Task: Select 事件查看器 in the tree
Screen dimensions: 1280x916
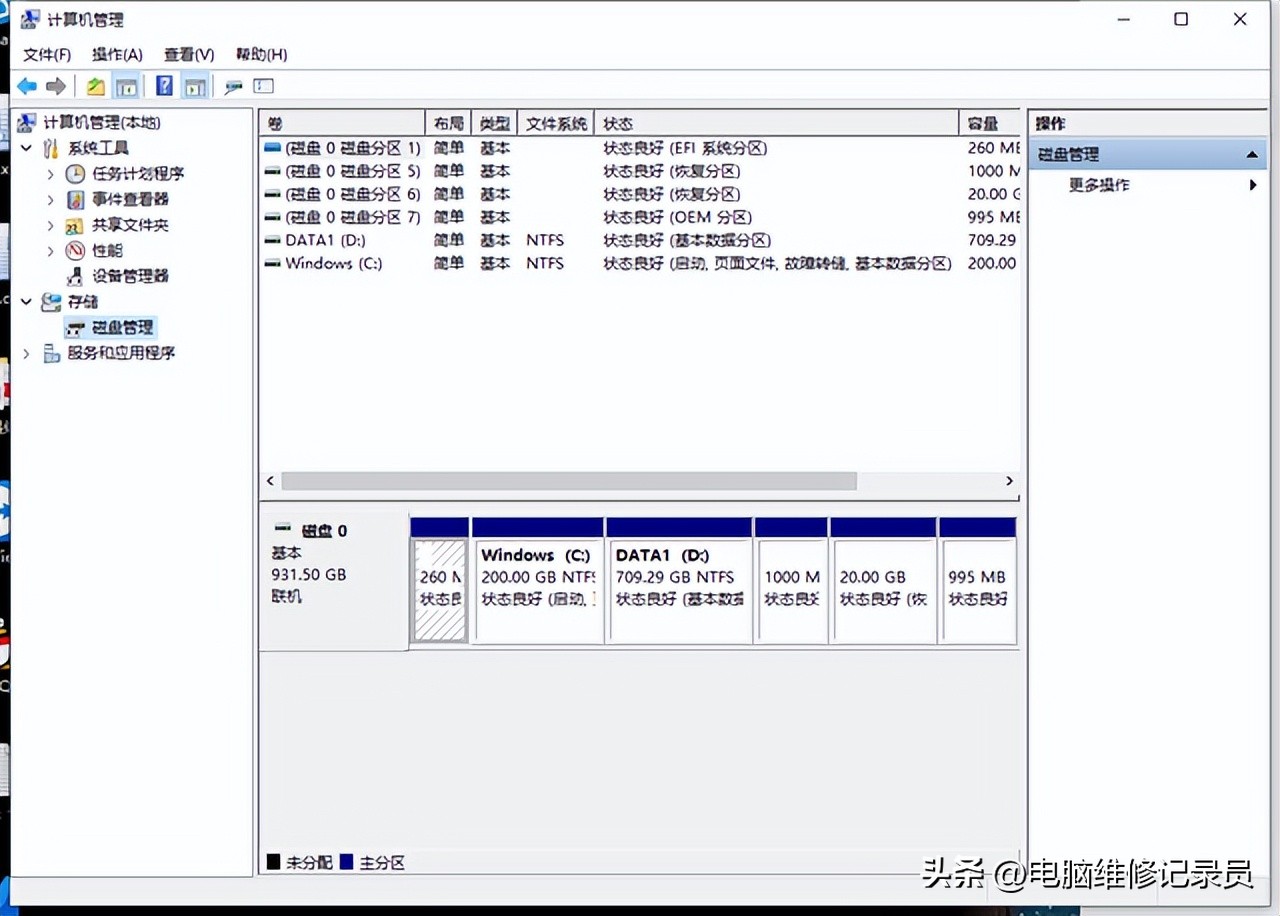Action: (x=130, y=199)
